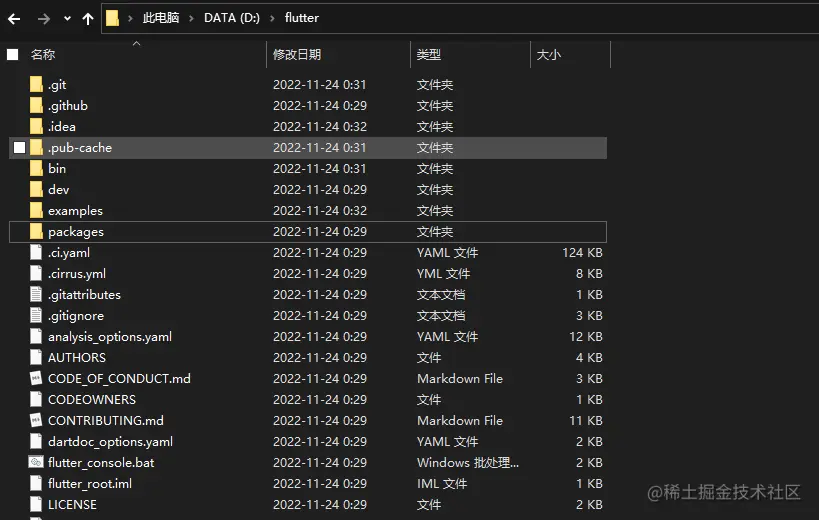This screenshot has width=819, height=520.
Task: Select the .idea folder icon
Action: (36, 126)
